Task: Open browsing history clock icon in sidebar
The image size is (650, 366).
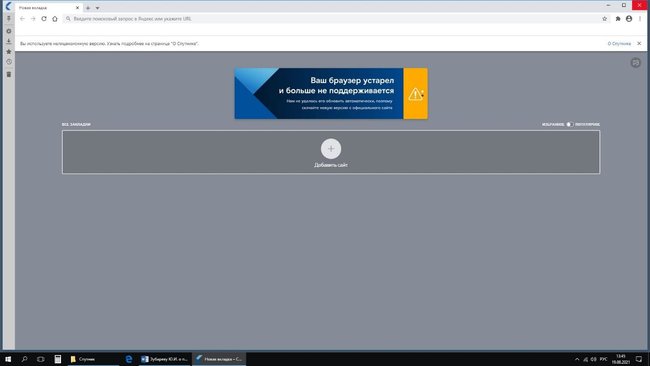Action: click(9, 62)
